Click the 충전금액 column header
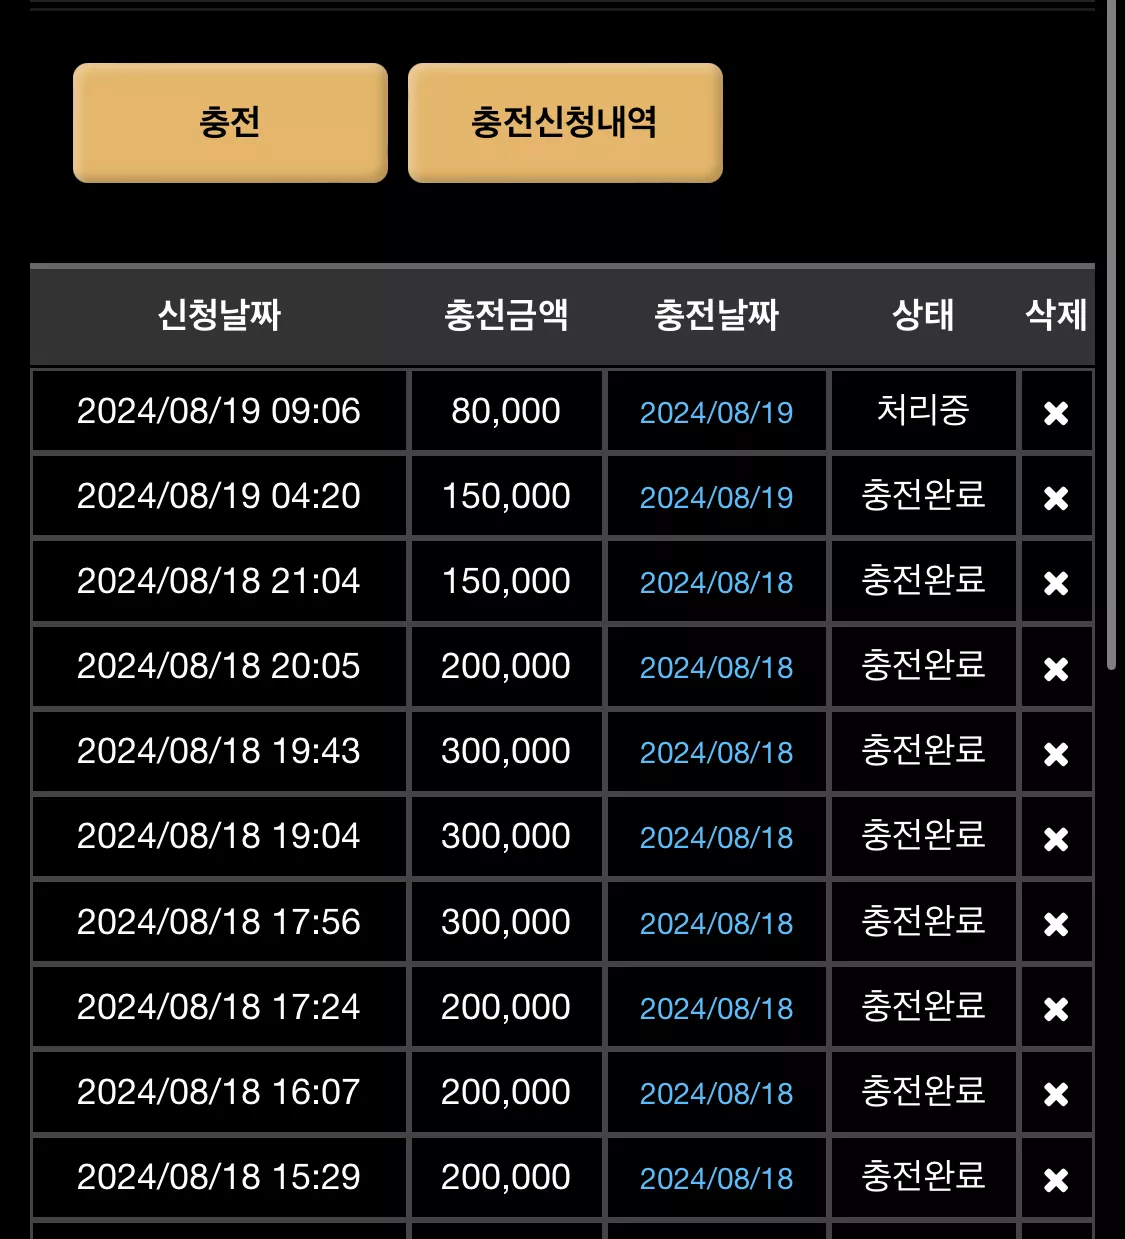Image resolution: width=1125 pixels, height=1239 pixels. (x=506, y=315)
